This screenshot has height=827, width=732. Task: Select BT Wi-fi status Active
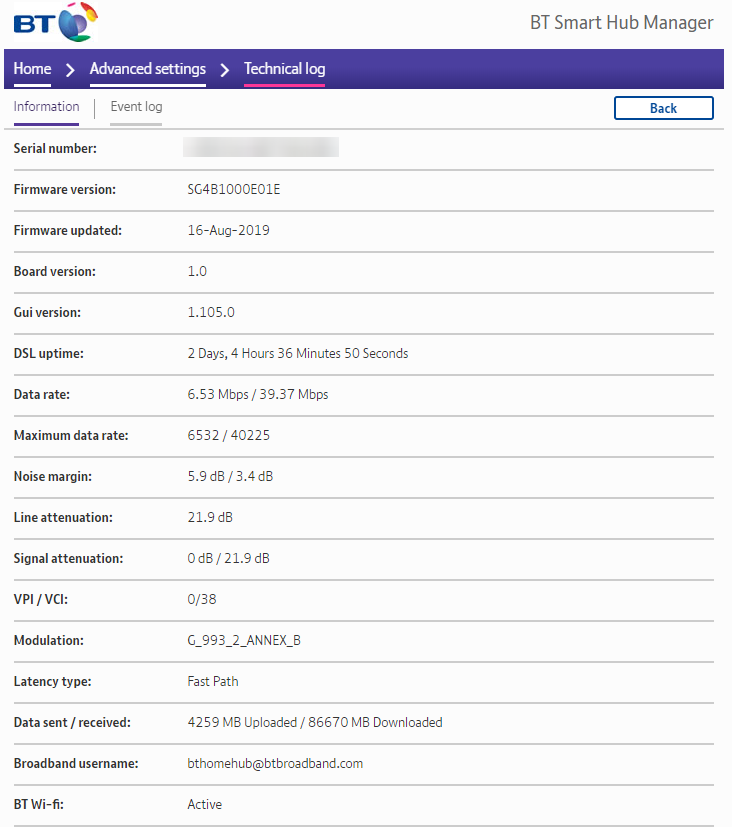click(205, 804)
